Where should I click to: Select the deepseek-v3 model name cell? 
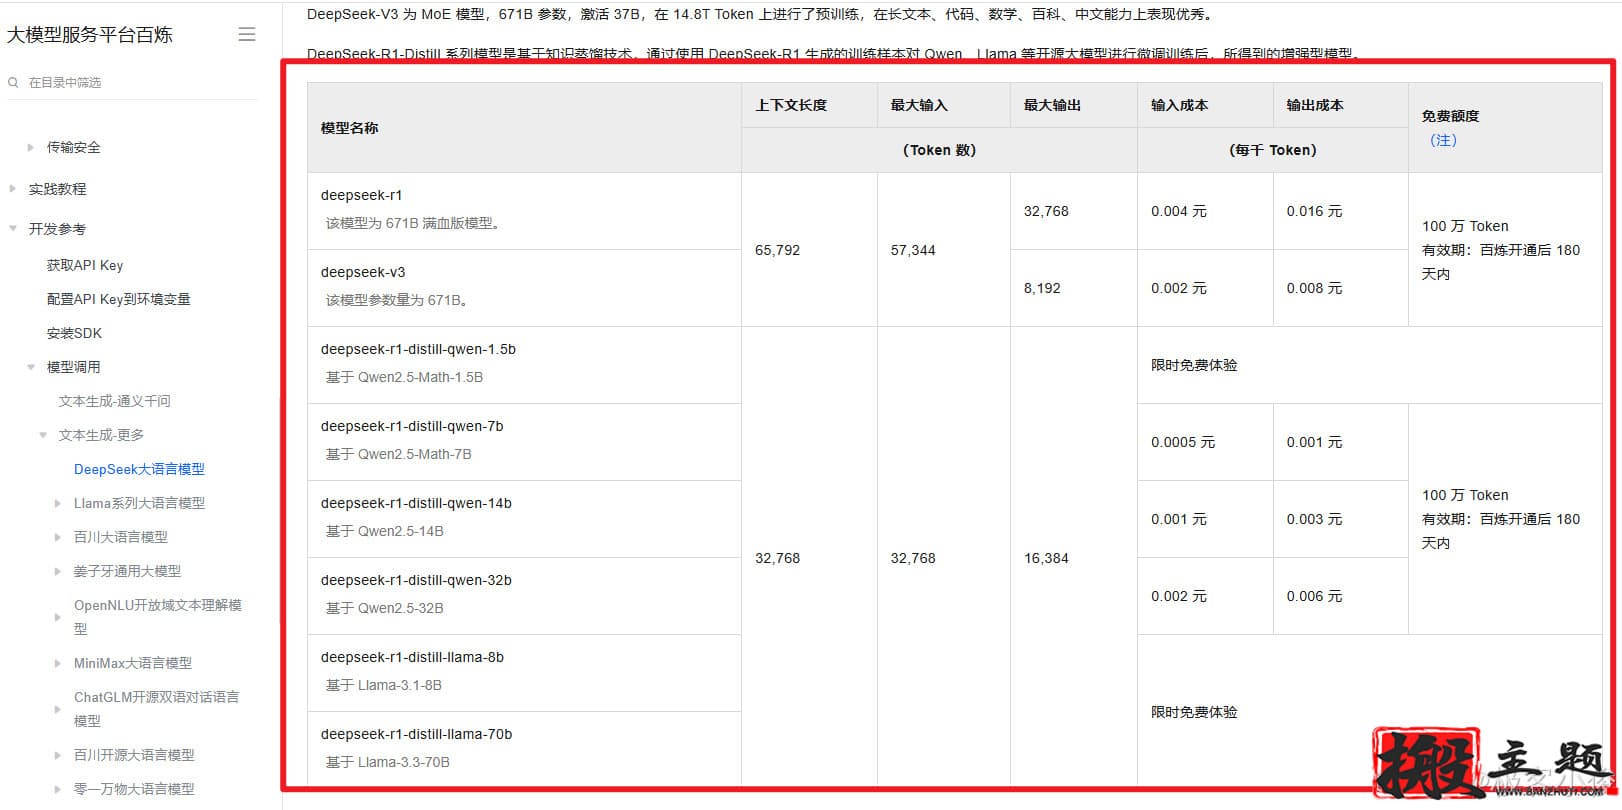pos(524,288)
